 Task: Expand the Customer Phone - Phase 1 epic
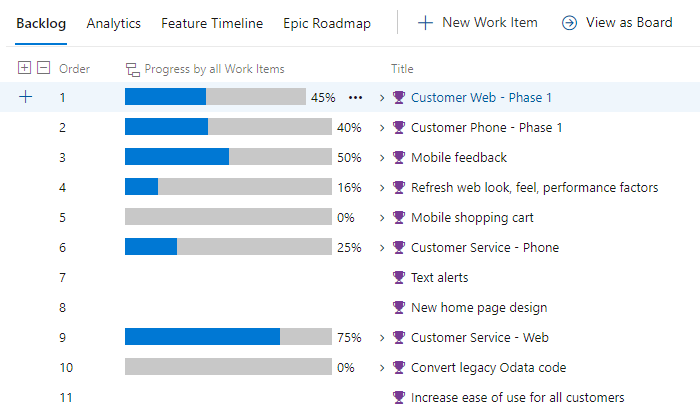point(381,127)
